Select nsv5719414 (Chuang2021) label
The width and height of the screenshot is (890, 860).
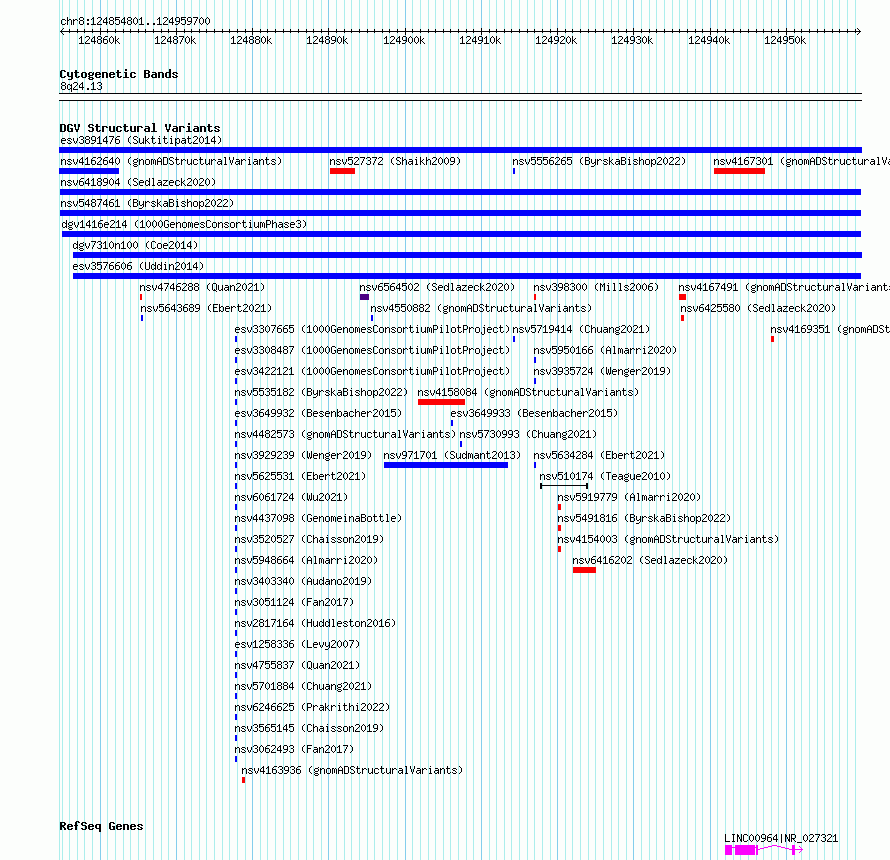pos(581,329)
